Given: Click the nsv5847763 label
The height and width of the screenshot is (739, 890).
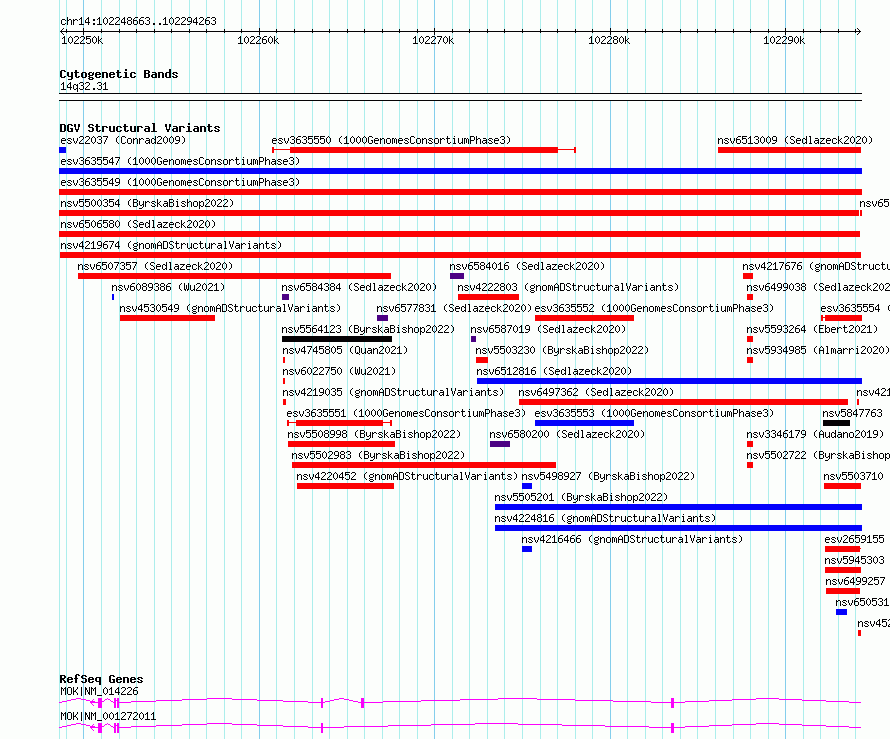Looking at the screenshot, I should pyautogui.click(x=853, y=413).
